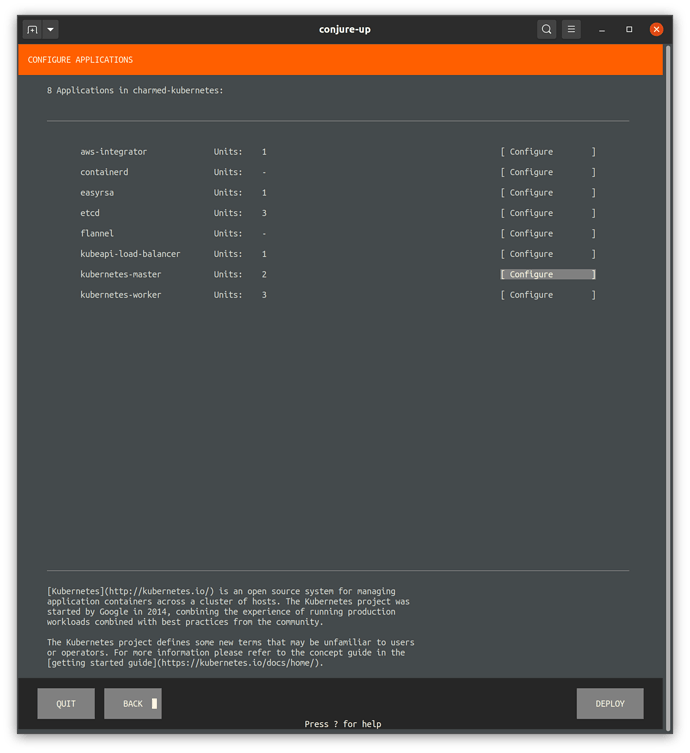
Task: Click the Units label for flannel
Action: click(x=228, y=233)
